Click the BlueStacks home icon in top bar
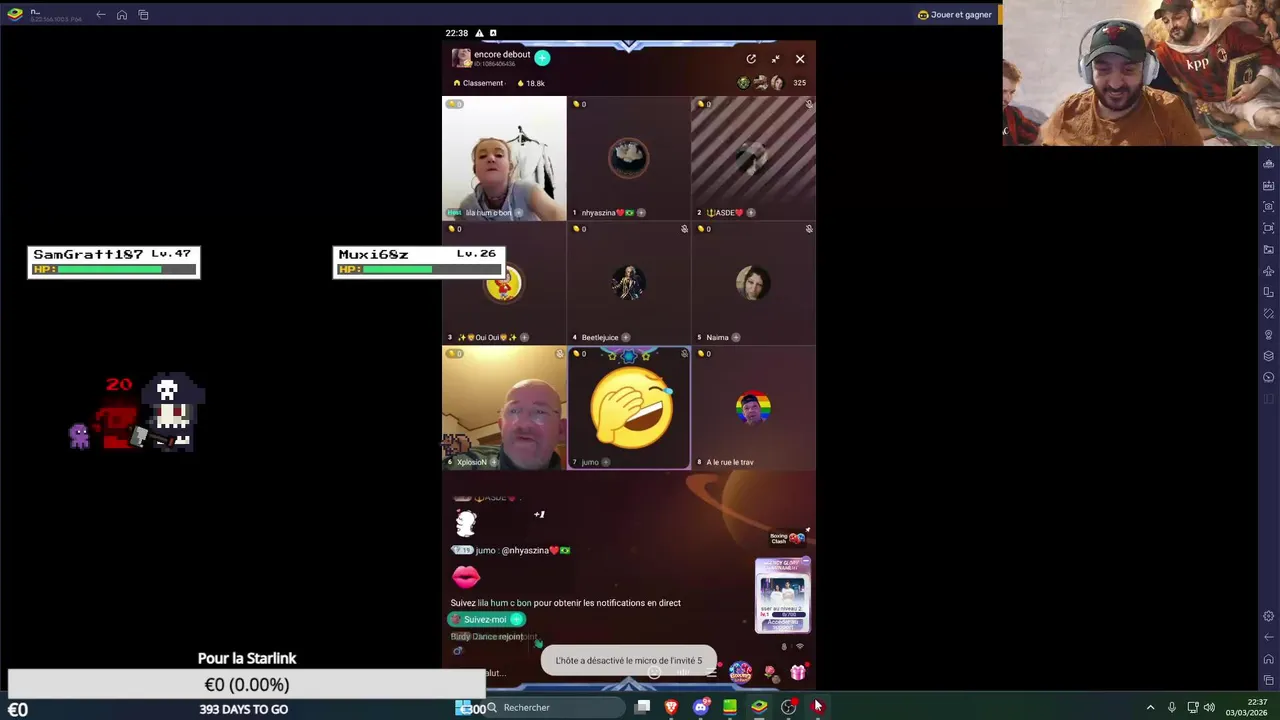Viewport: 1280px width, 720px height. tap(122, 15)
